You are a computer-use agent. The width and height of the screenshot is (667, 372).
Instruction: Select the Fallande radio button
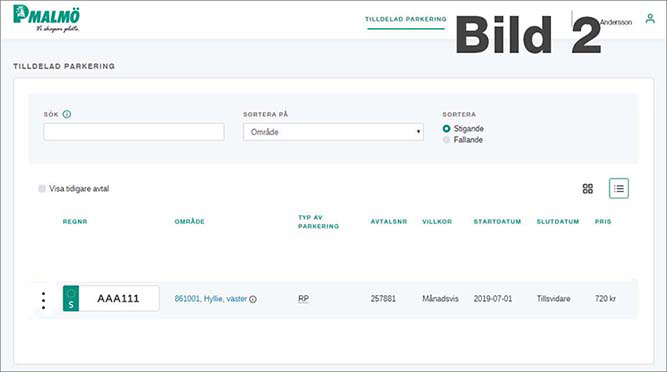click(x=446, y=139)
